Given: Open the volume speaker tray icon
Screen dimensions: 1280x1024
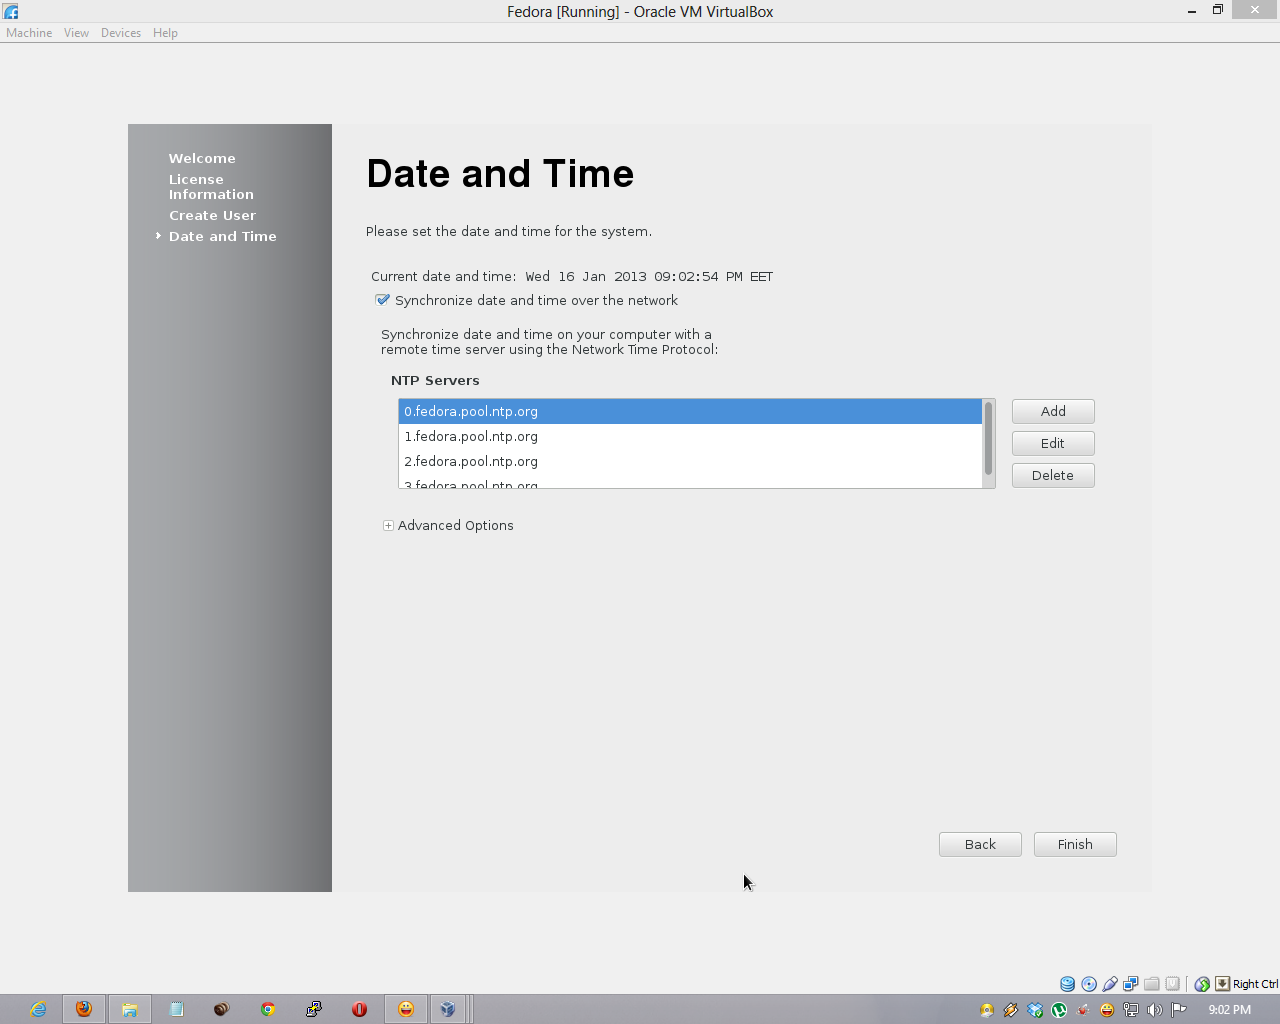Looking at the screenshot, I should 1155,1010.
